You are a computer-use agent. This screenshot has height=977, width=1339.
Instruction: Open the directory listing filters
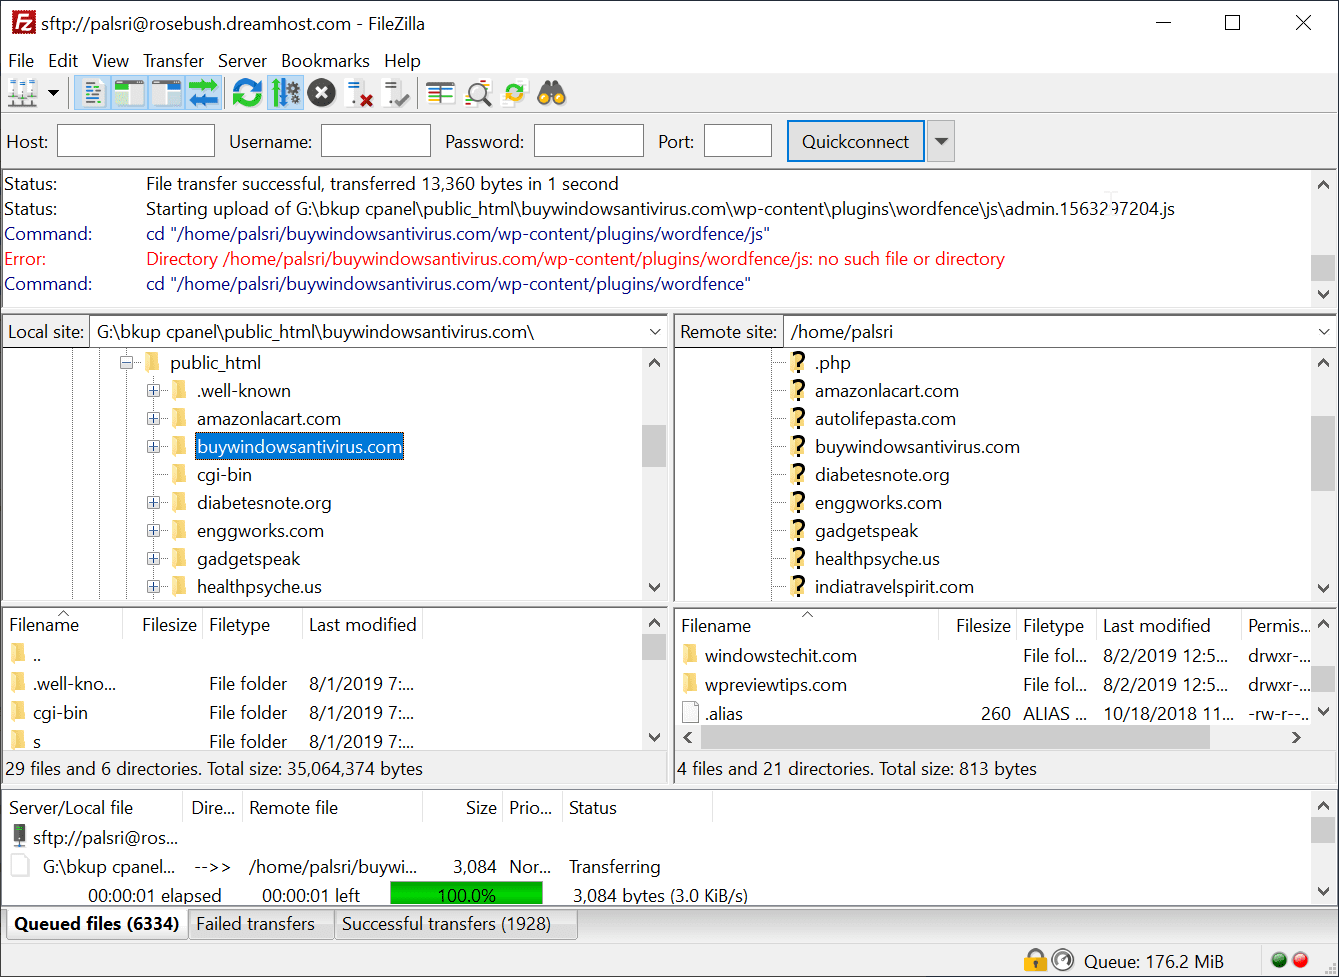pyautogui.click(x=441, y=92)
